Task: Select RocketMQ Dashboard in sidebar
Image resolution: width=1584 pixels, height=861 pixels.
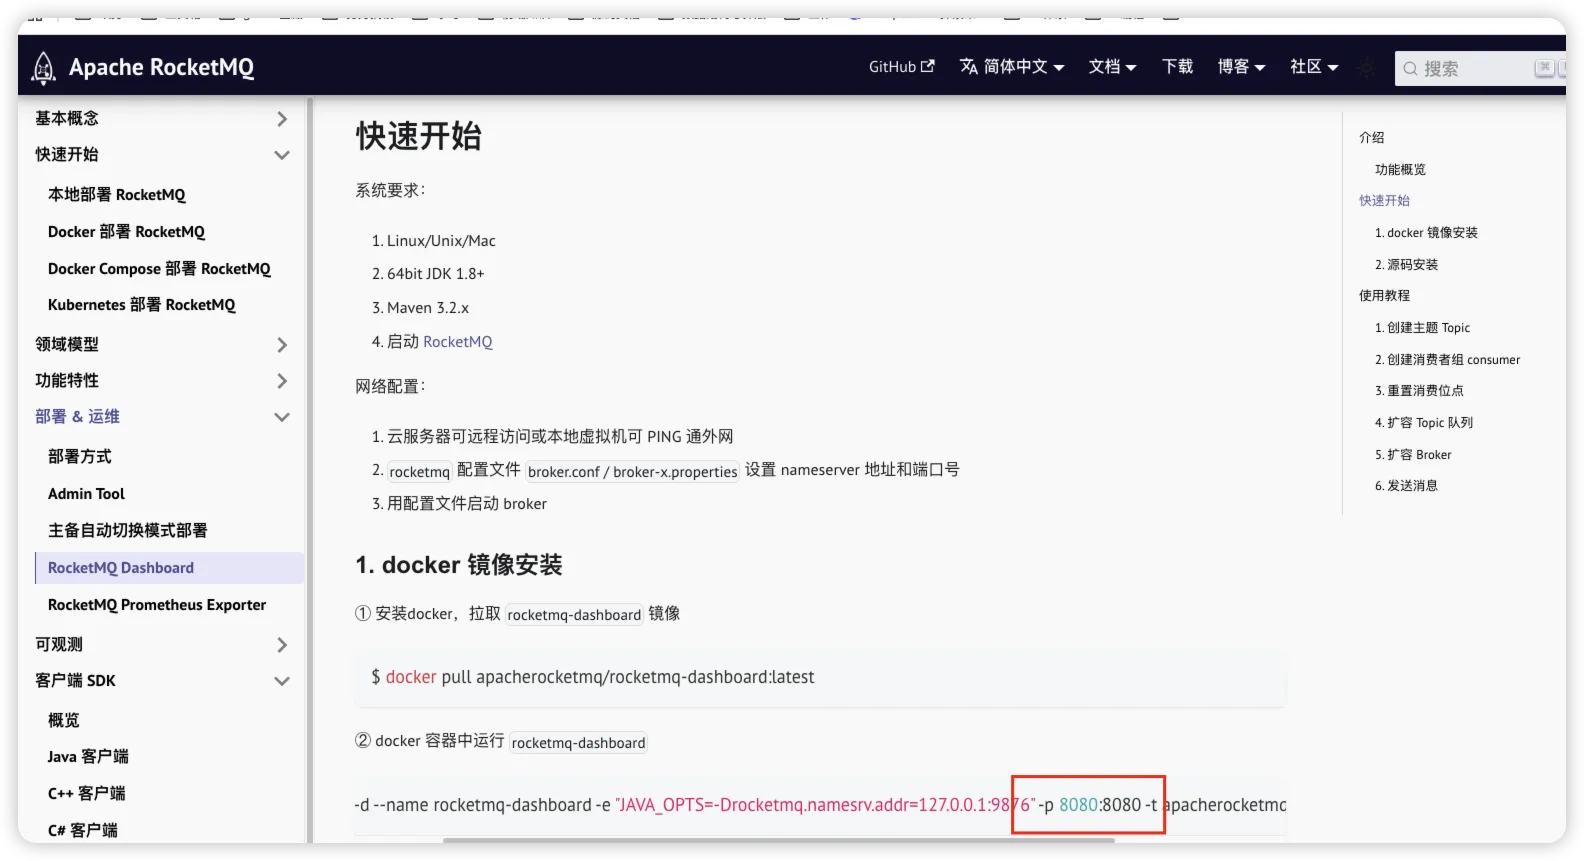Action: [x=169, y=568]
